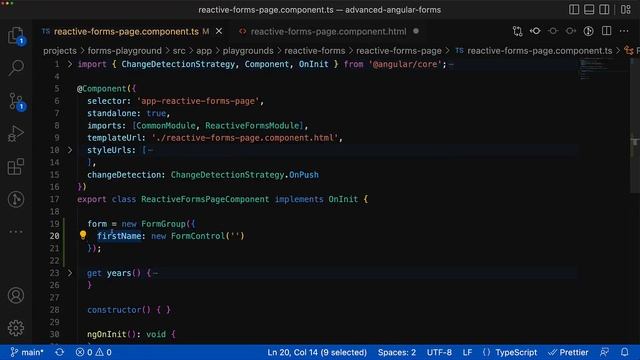Open the Run and Debug view
640x360 pixels.
click(16, 134)
